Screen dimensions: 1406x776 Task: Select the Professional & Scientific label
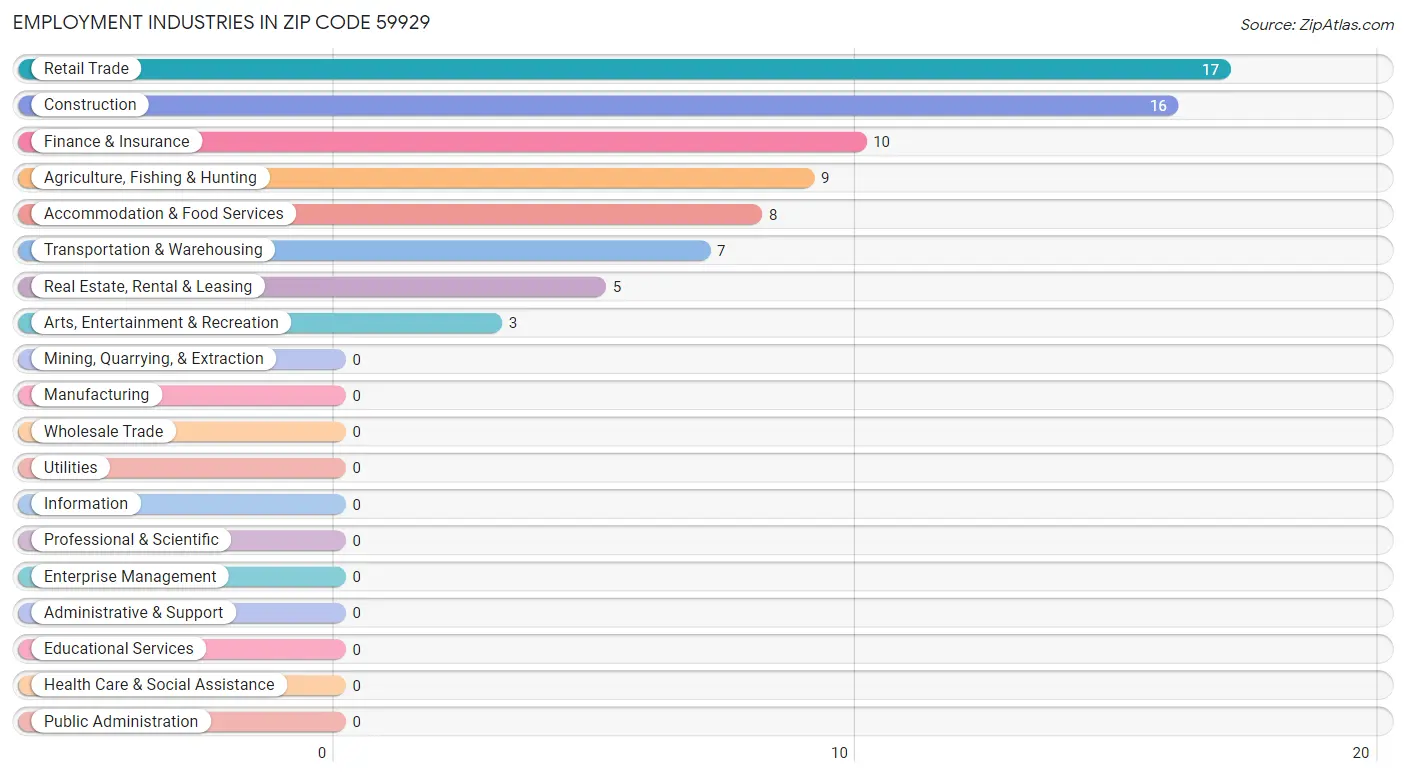131,540
